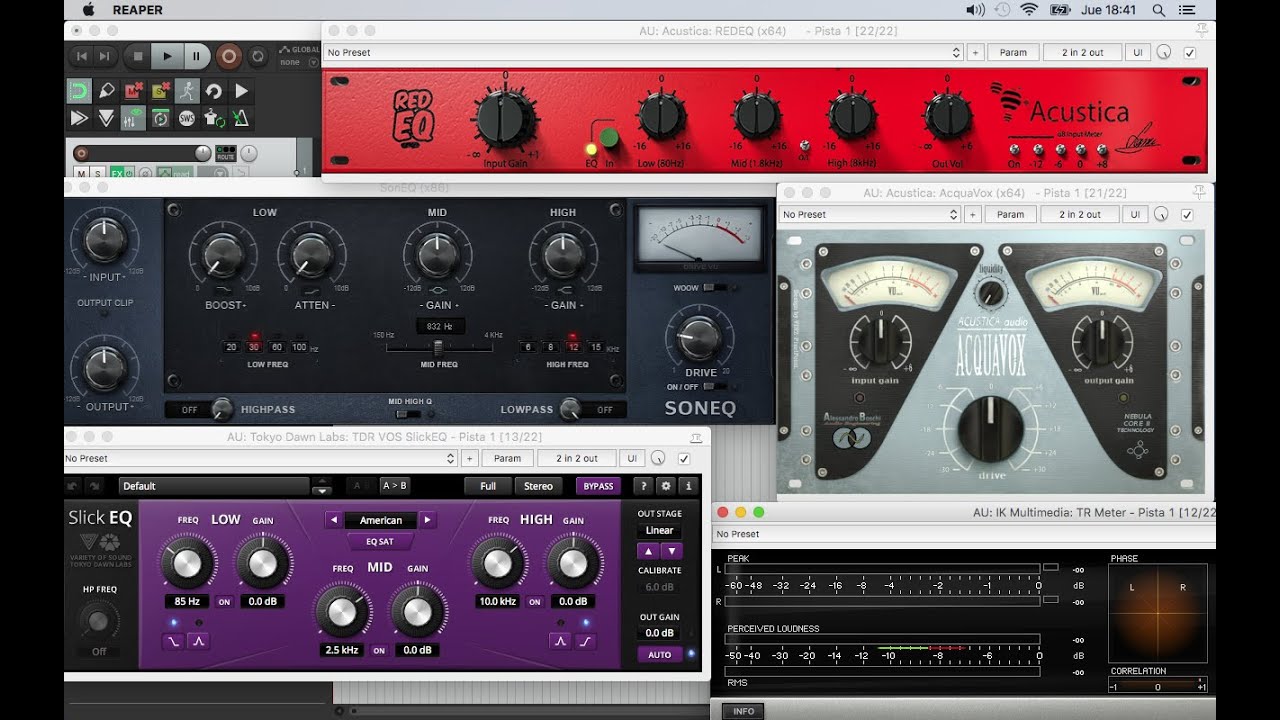This screenshot has width=1280, height=720.
Task: Go to project start in the transport
Action: [x=81, y=57]
